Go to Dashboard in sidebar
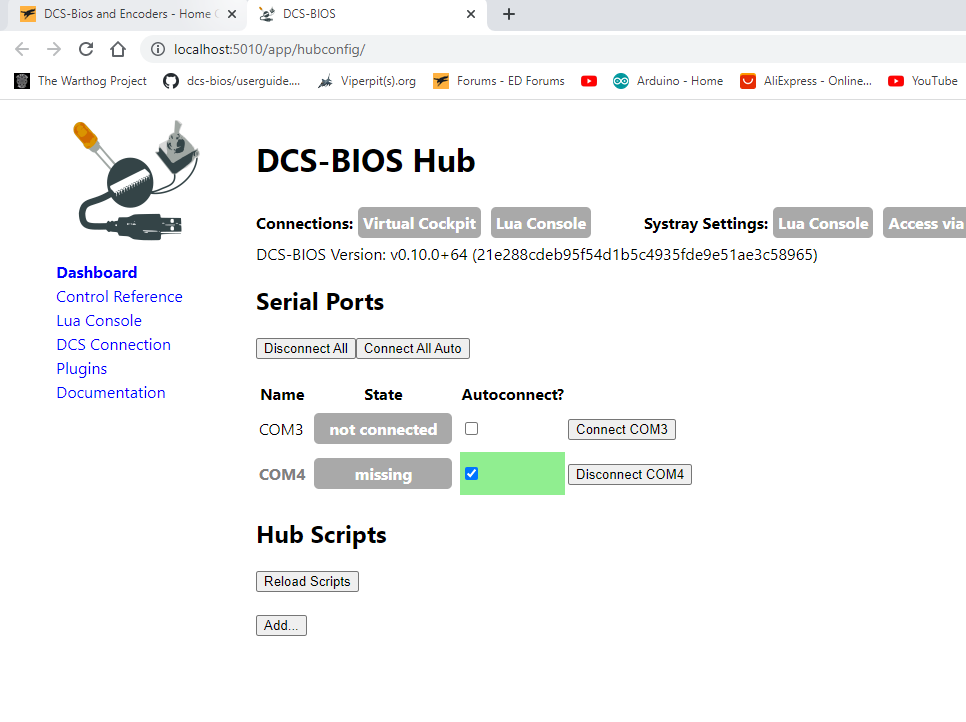Image resolution: width=966 pixels, height=722 pixels. point(97,273)
